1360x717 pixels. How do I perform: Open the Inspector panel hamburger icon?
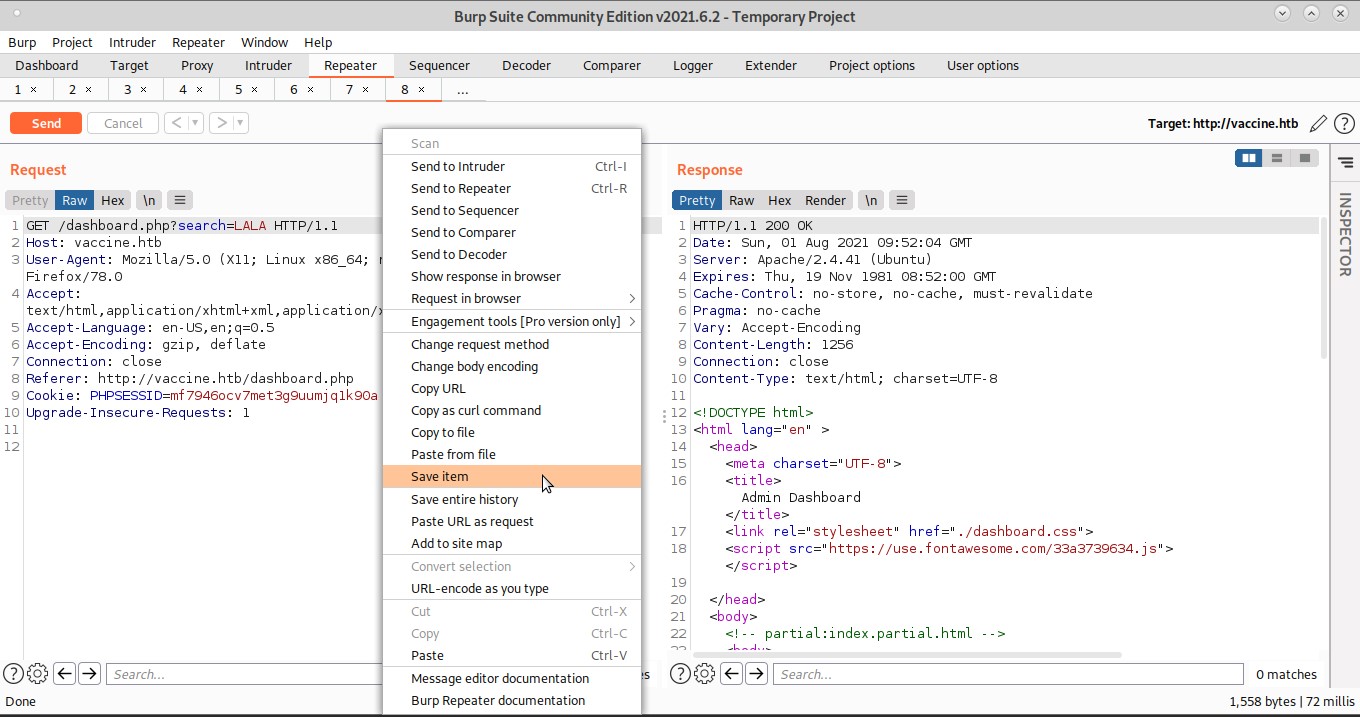point(1345,162)
